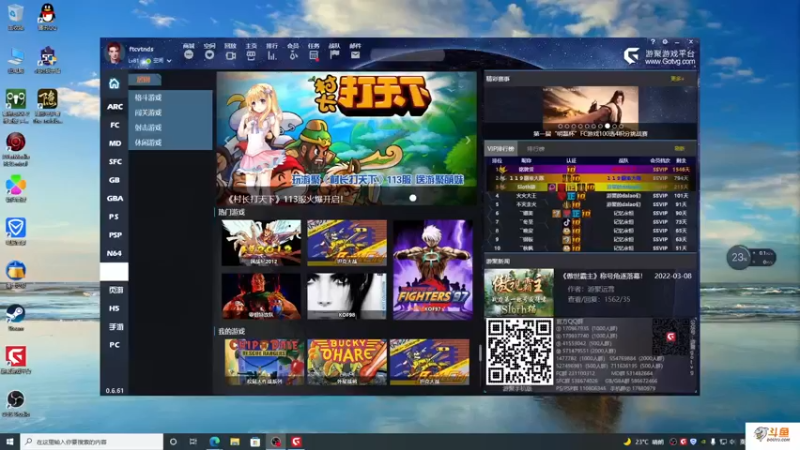The height and width of the screenshot is (450, 800).
Task: Open the QQ penguin desktop icon
Action: (x=47, y=17)
